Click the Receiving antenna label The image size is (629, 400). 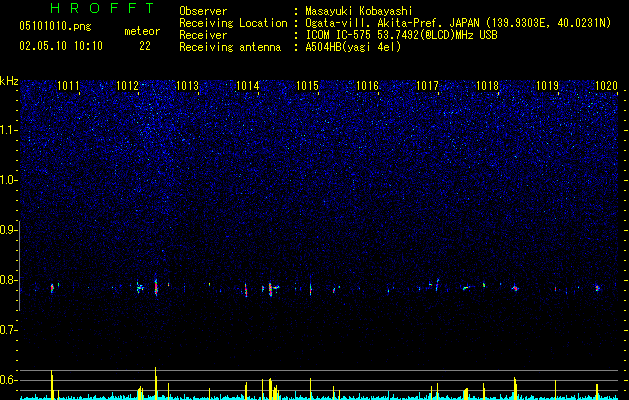pos(230,47)
